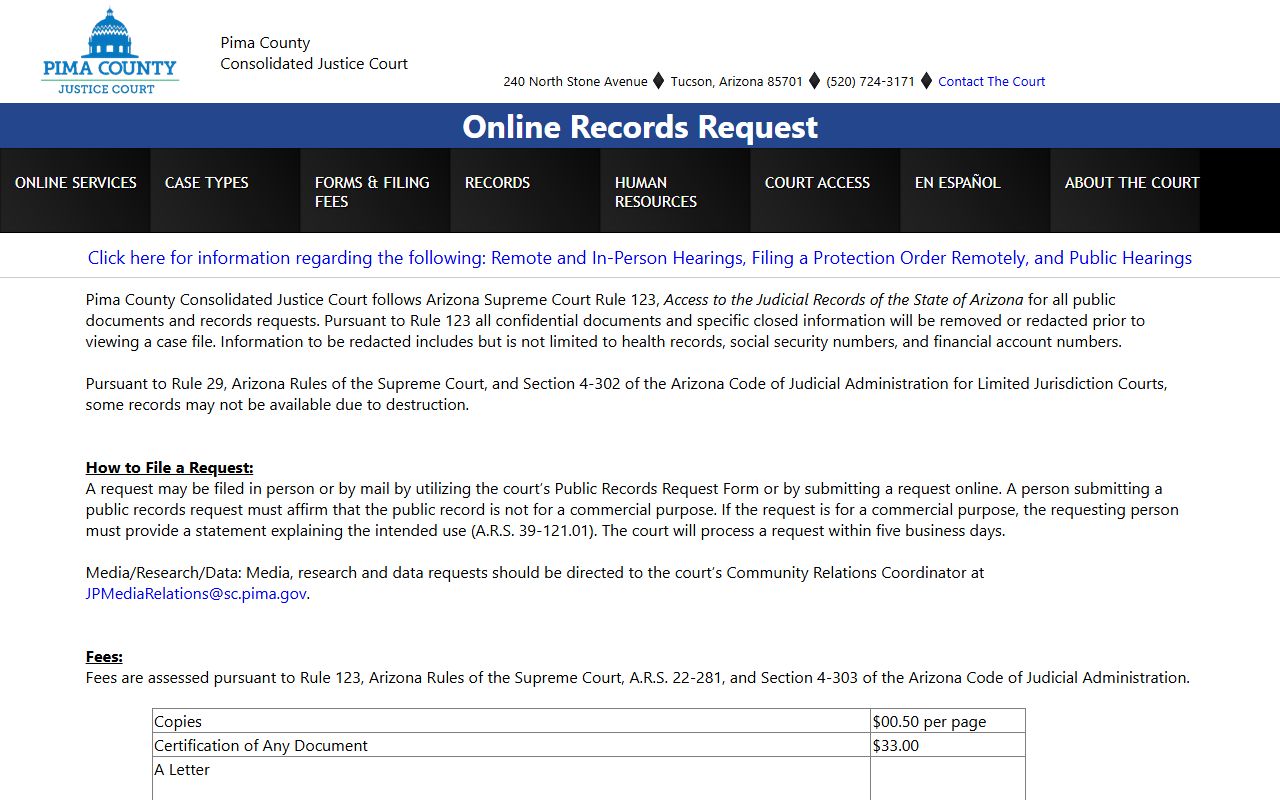Click the 'Pima County Consolidated Justice Court' header text
Image resolution: width=1280 pixels, height=800 pixels.
pyautogui.click(x=314, y=53)
